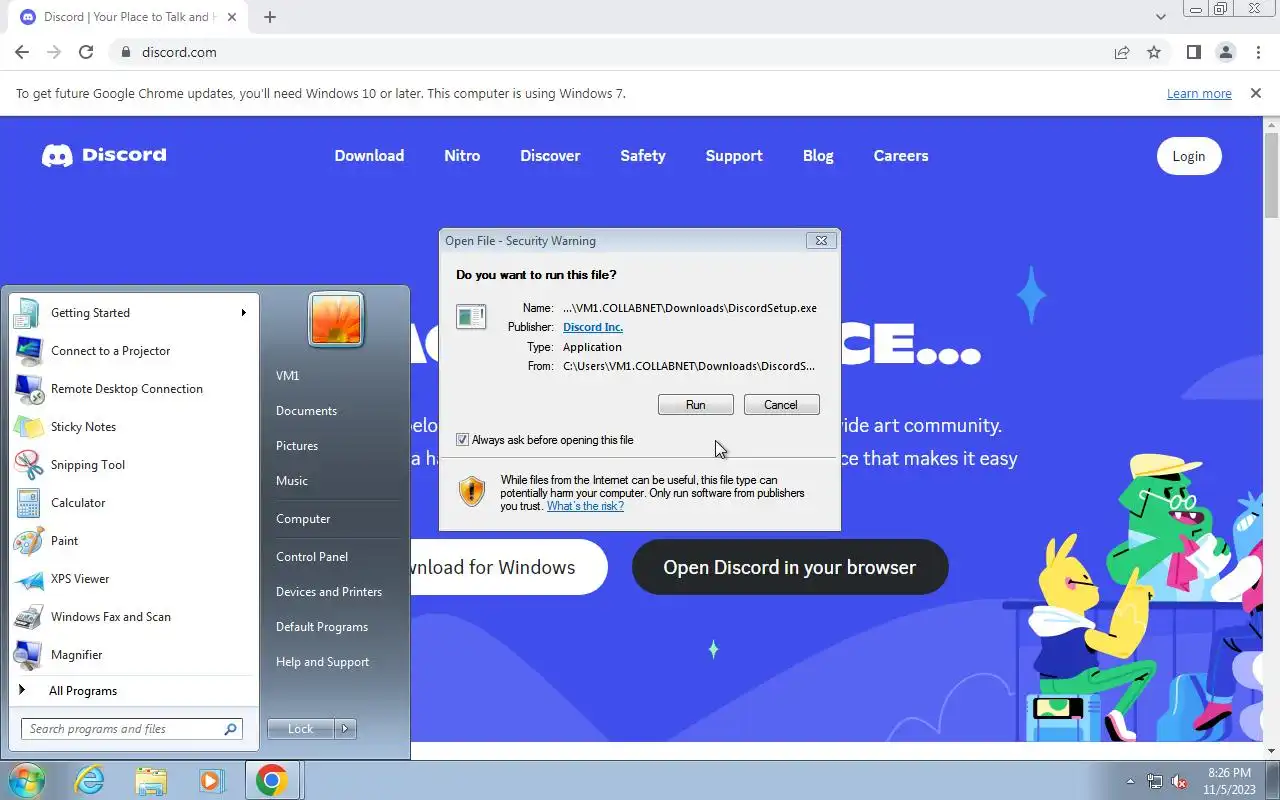This screenshot has height=800, width=1280.
Task: Show hidden tray icons arrow
Action: coord(1130,781)
